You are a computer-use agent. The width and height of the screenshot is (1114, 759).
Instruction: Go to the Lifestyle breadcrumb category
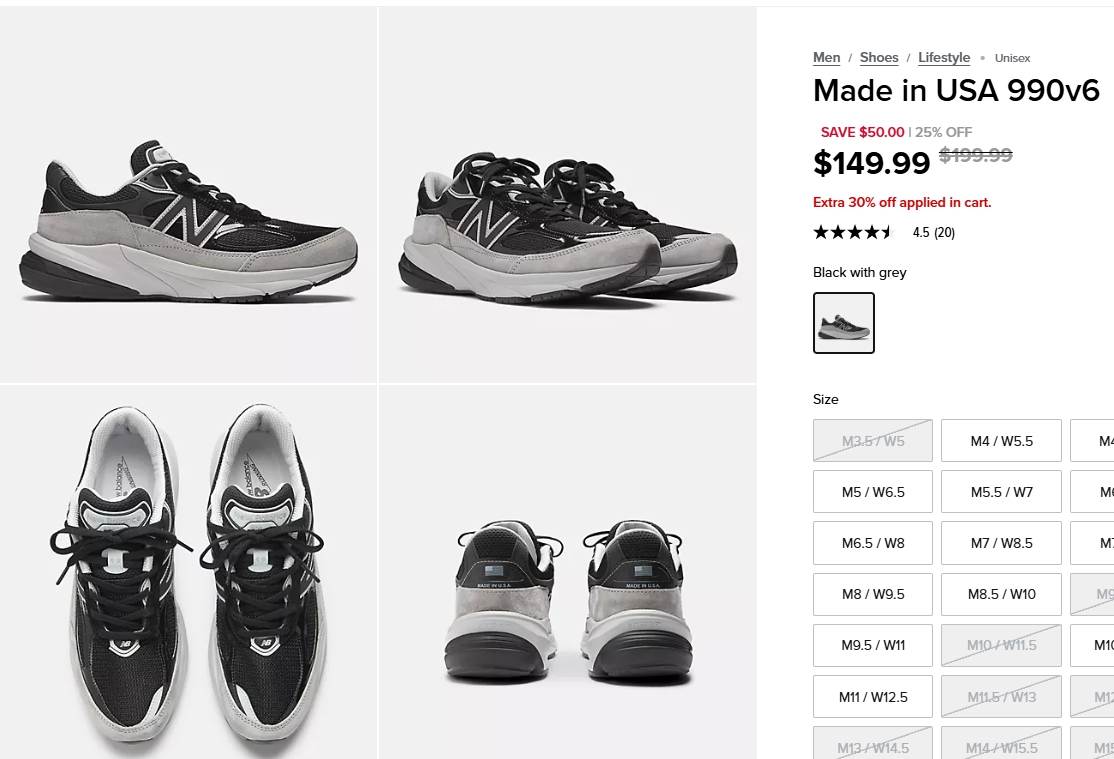click(x=944, y=58)
